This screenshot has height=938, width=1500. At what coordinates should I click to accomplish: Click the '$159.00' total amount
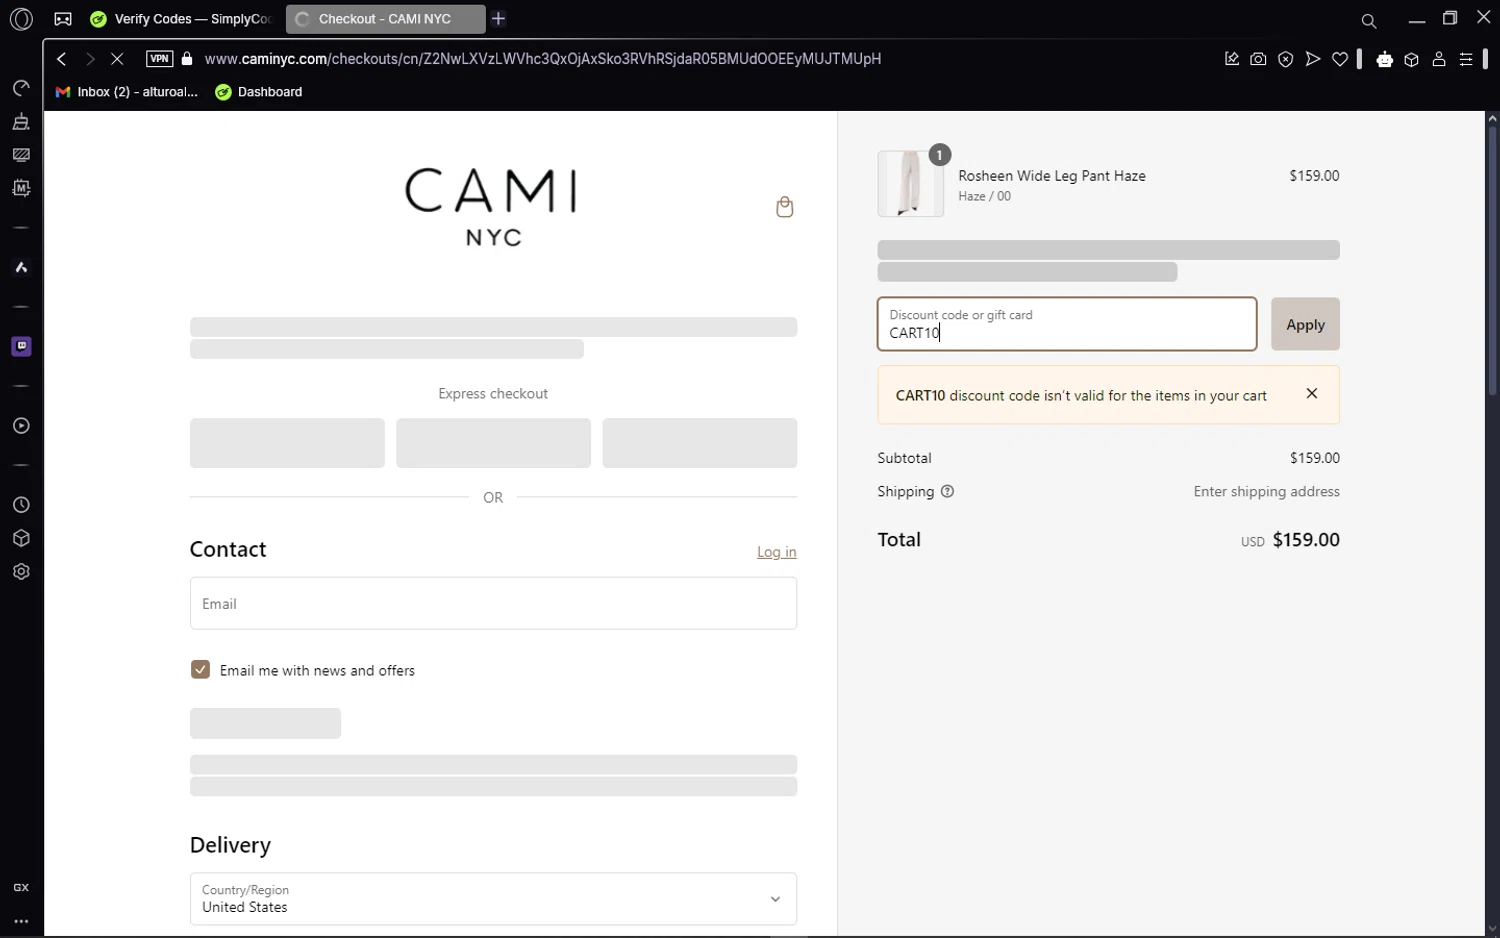(x=1306, y=540)
